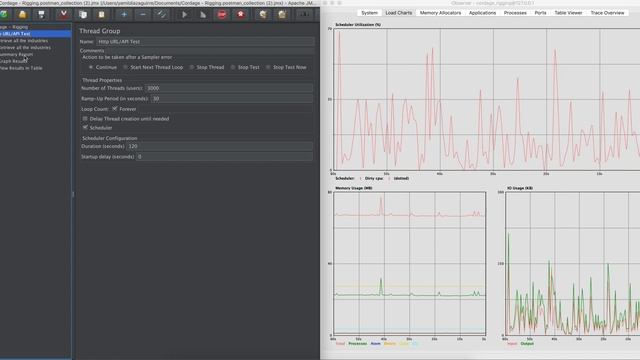Select View Results in Table node
This screenshot has width=640, height=360.
(21, 68)
